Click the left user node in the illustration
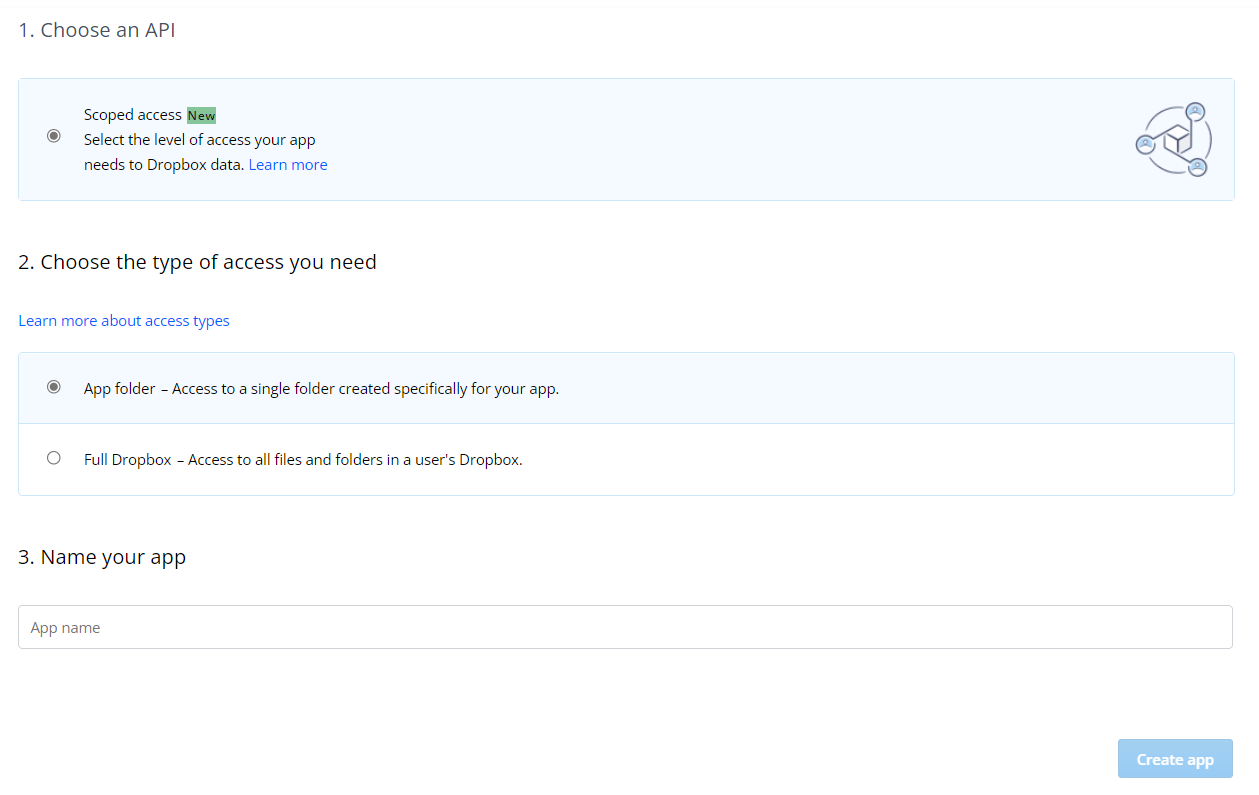Screen dimensions: 1259x795 point(1146,144)
